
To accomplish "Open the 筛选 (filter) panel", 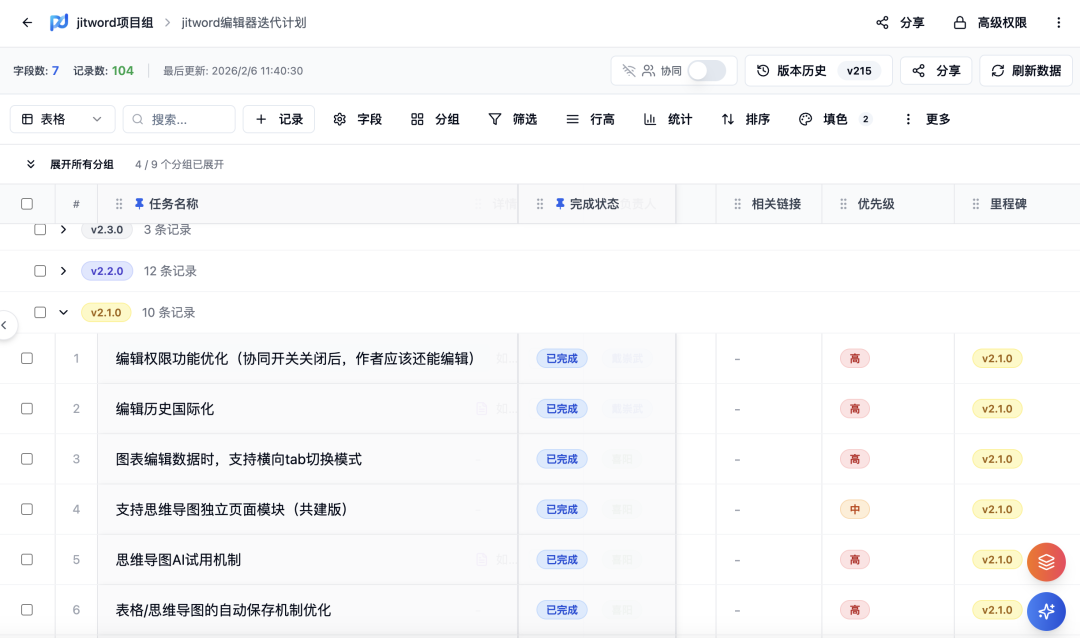I will click(512, 119).
